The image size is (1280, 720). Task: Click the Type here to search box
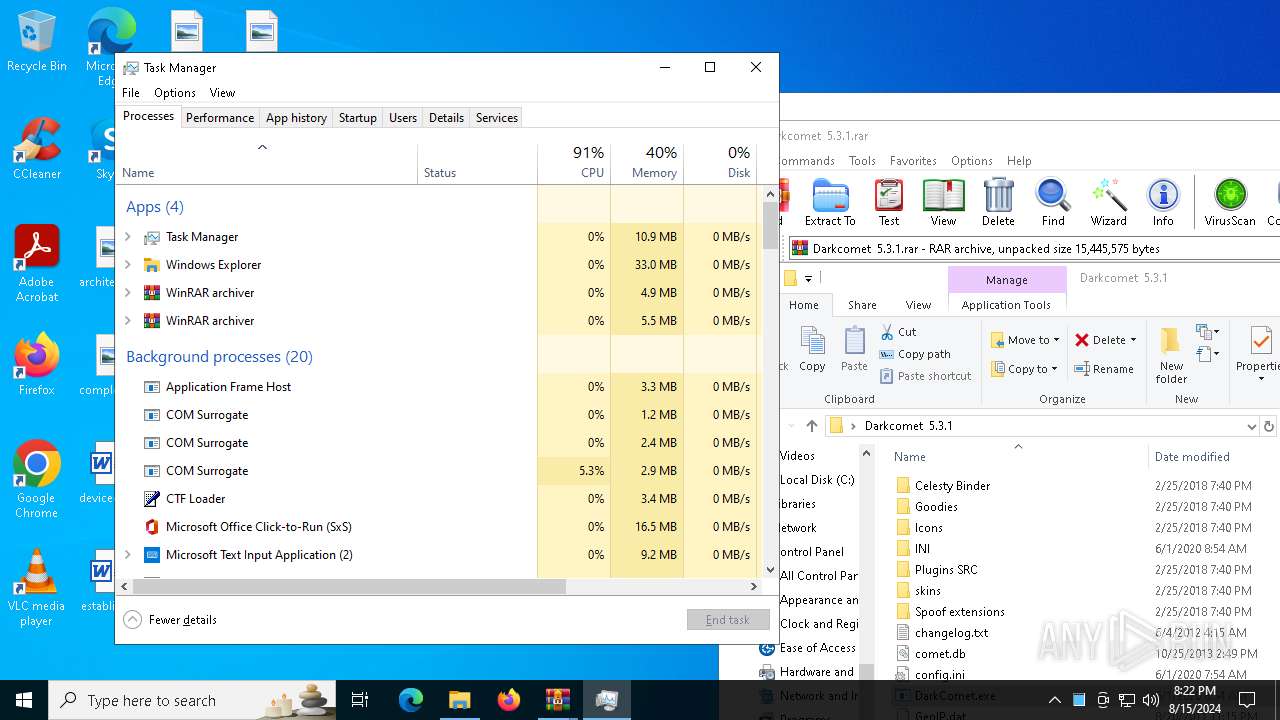click(x=192, y=700)
